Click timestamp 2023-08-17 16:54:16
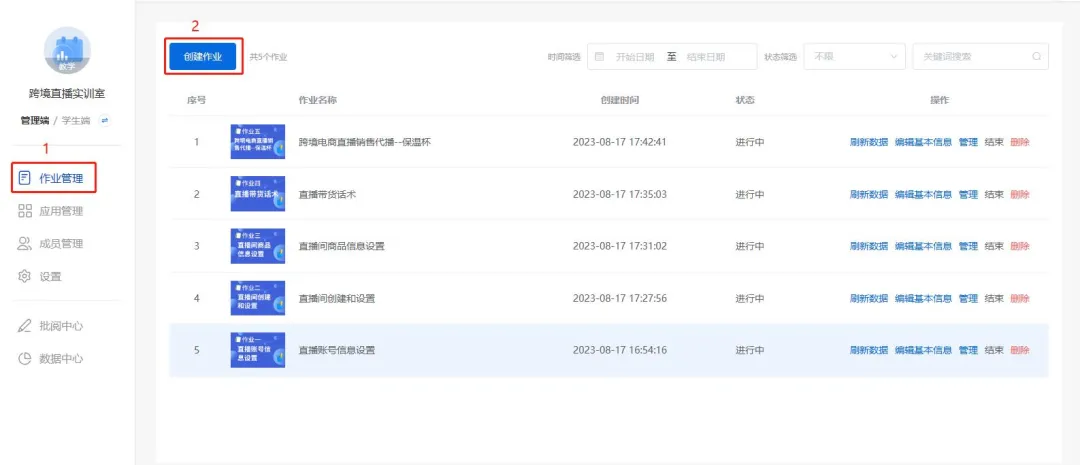This screenshot has width=1080, height=465. click(x=620, y=350)
